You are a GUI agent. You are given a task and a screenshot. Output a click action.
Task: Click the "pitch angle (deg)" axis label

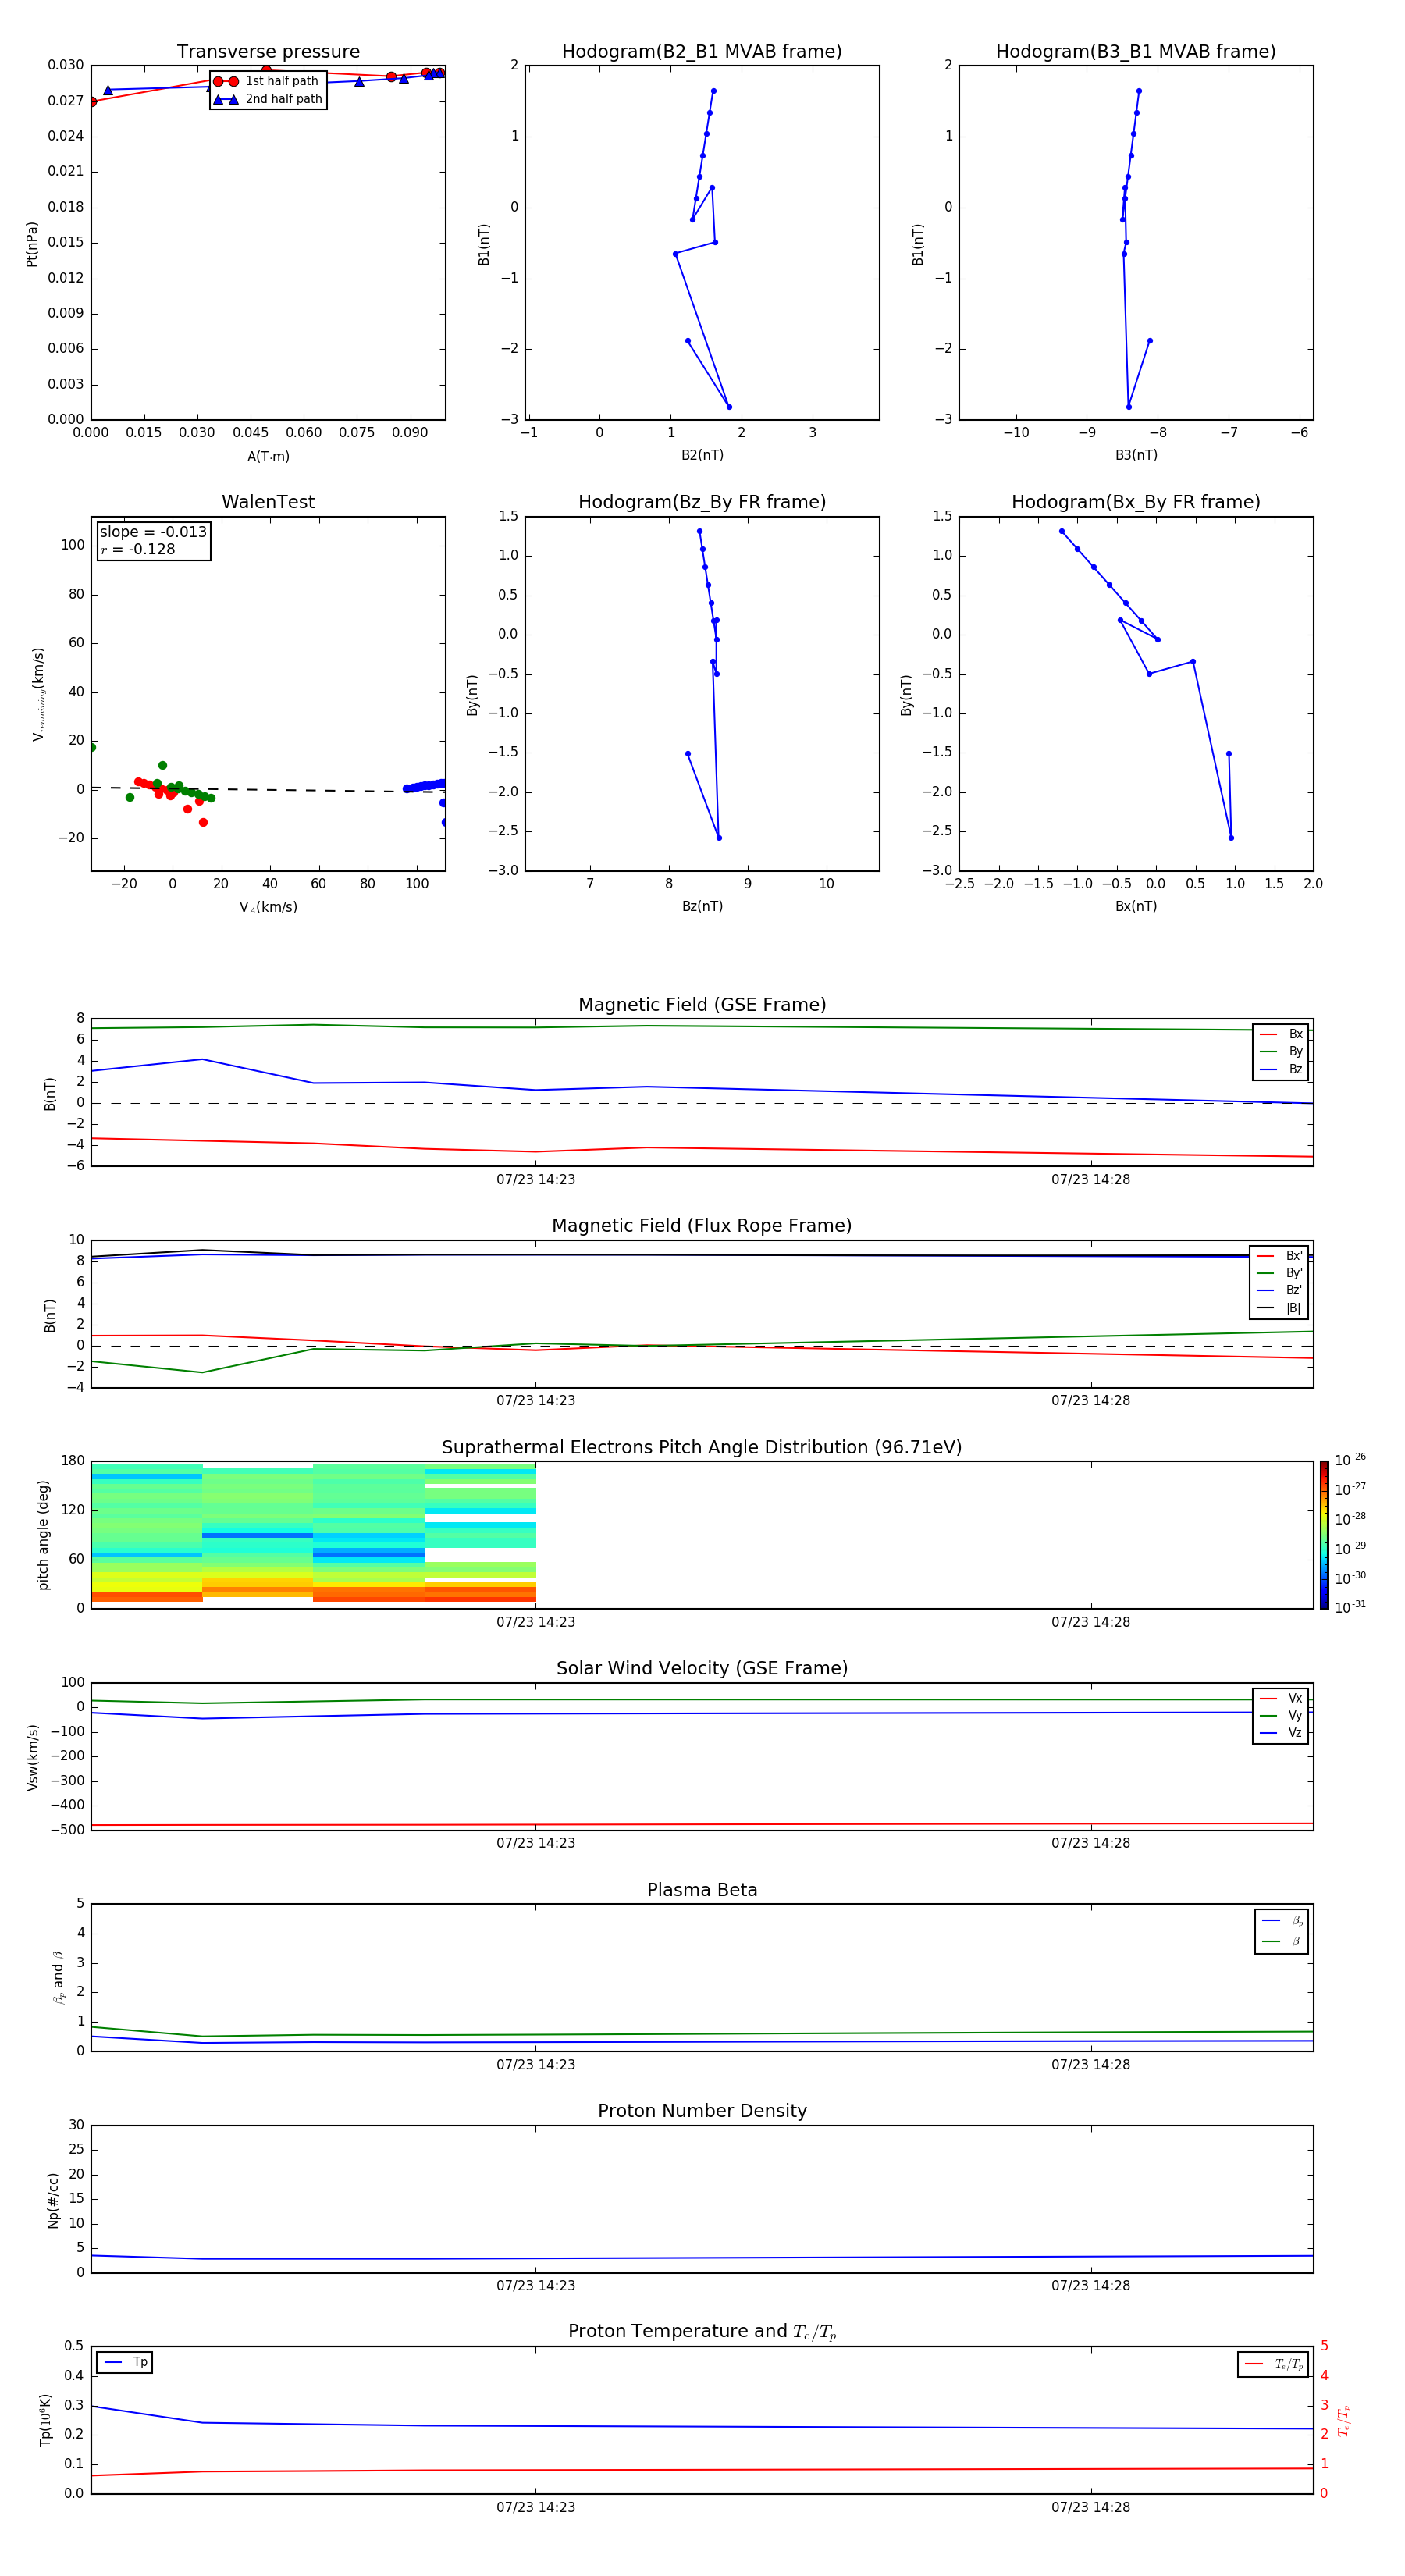(43, 1535)
